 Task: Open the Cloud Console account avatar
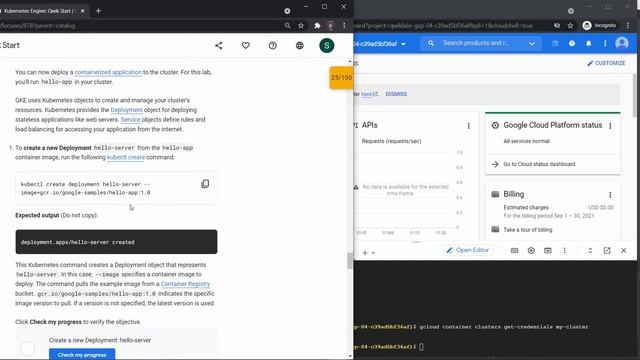(622, 43)
